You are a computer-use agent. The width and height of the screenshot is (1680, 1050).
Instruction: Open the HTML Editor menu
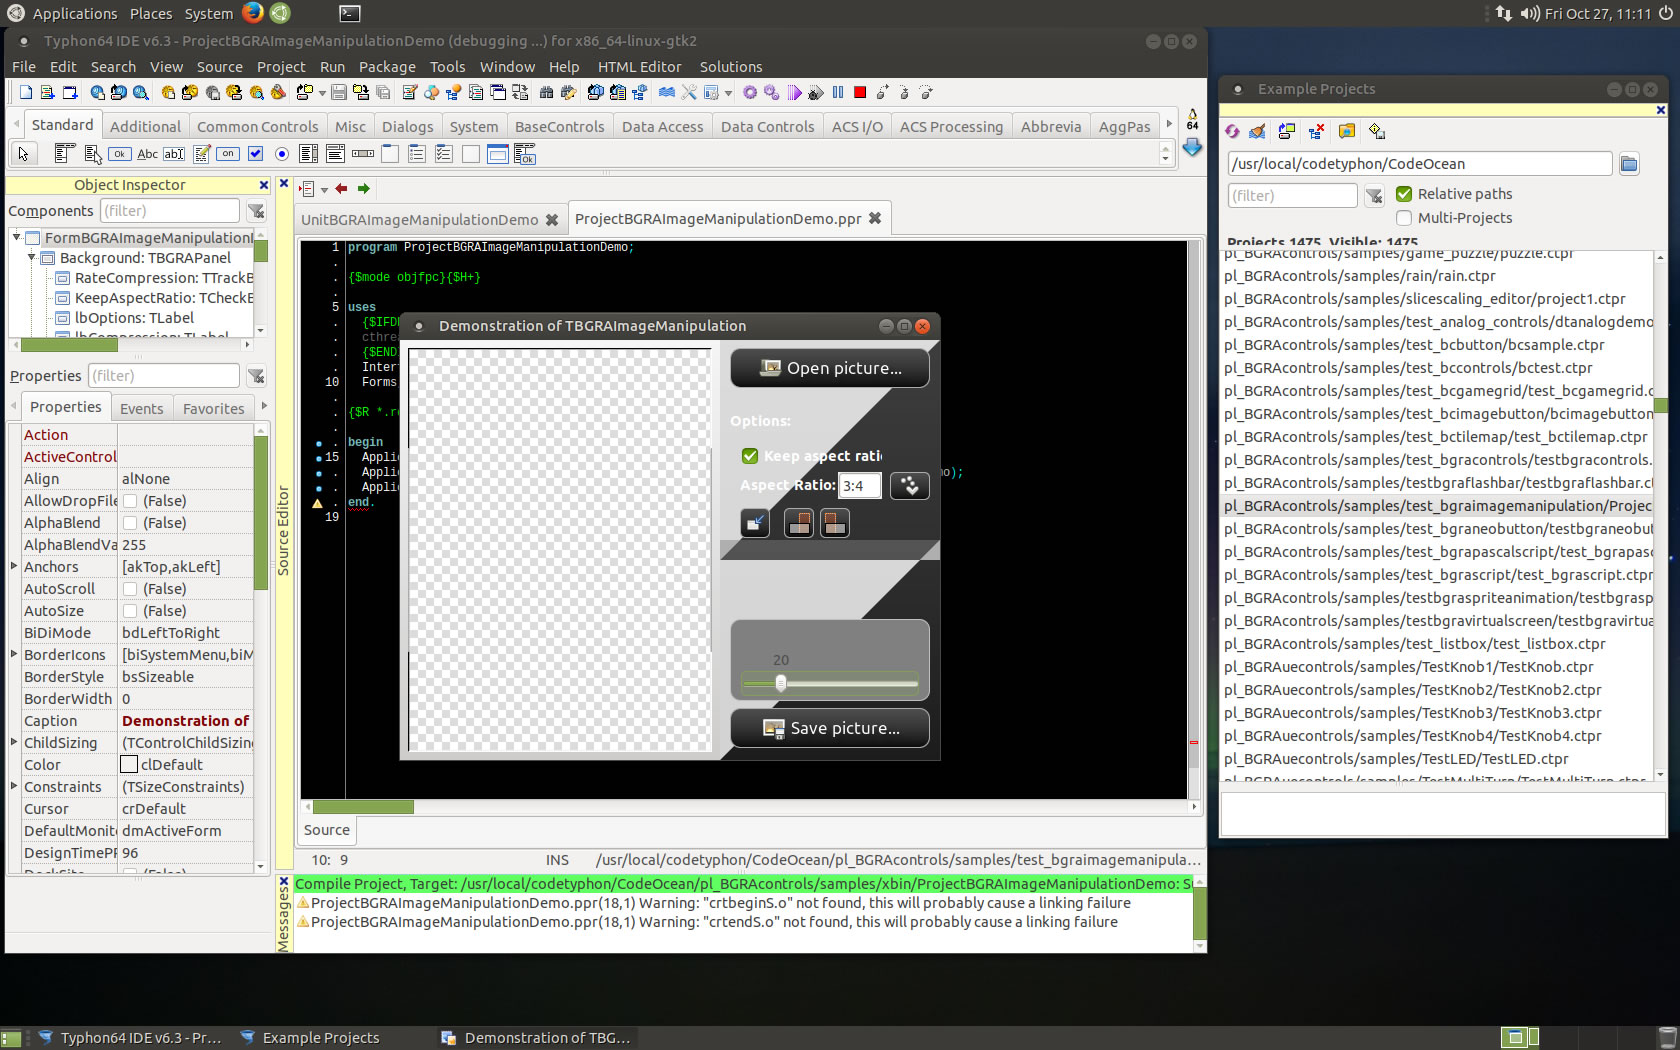[639, 67]
